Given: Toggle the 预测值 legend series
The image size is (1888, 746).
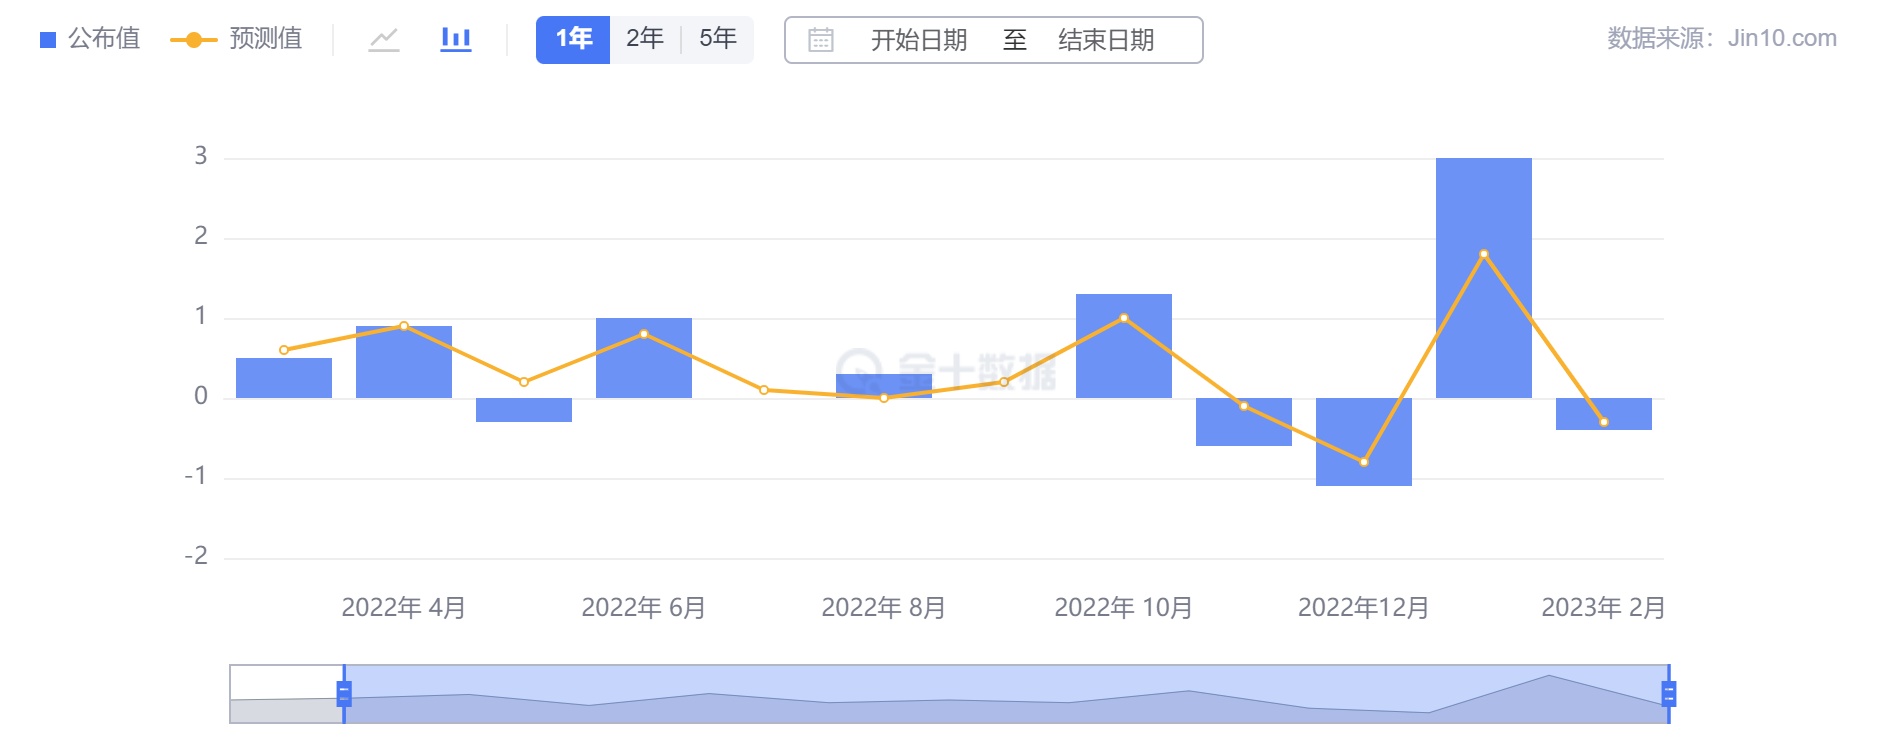Looking at the screenshot, I should coord(237,39).
